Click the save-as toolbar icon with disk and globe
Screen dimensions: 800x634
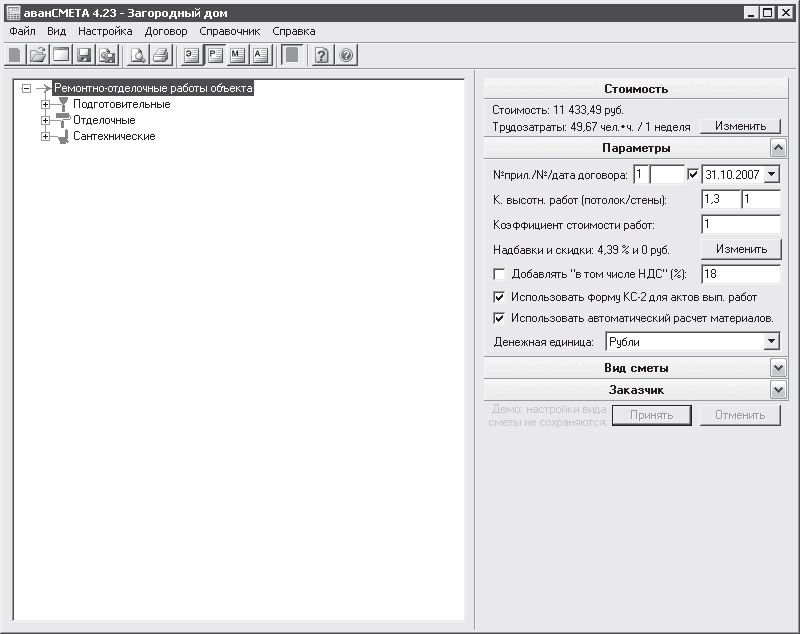(107, 55)
